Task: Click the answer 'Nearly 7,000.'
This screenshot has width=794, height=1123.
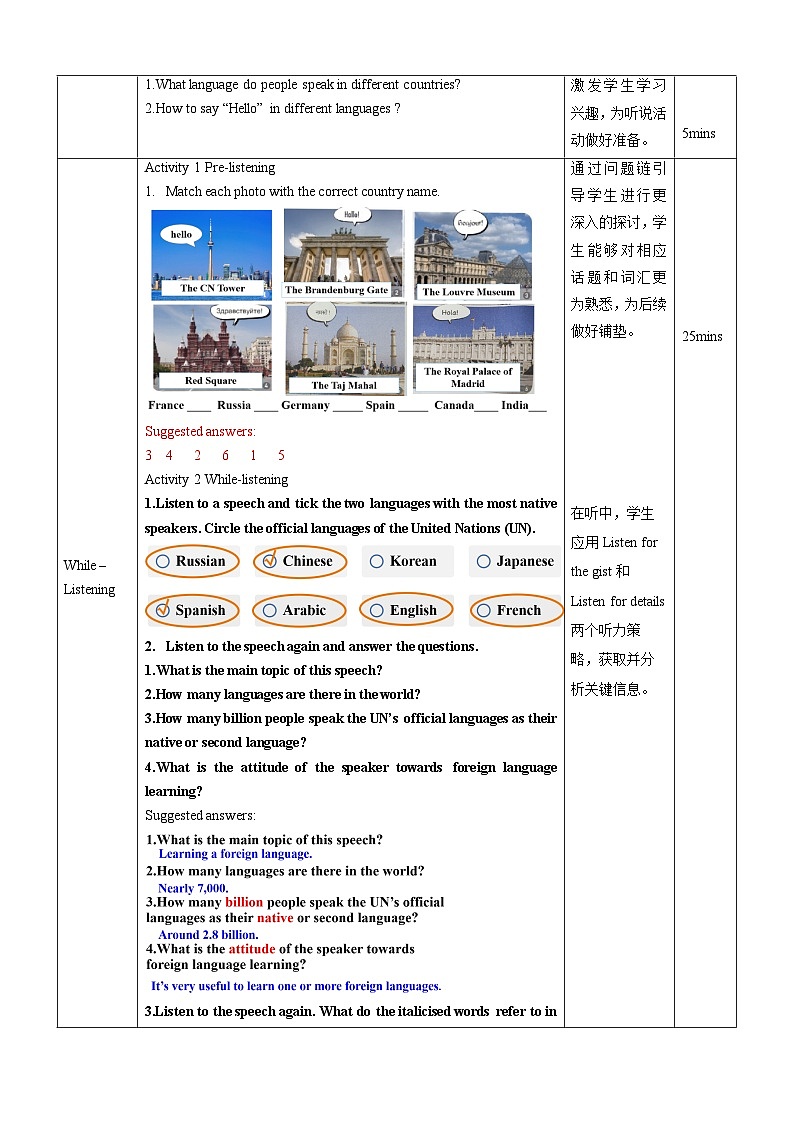Action: click(193, 888)
